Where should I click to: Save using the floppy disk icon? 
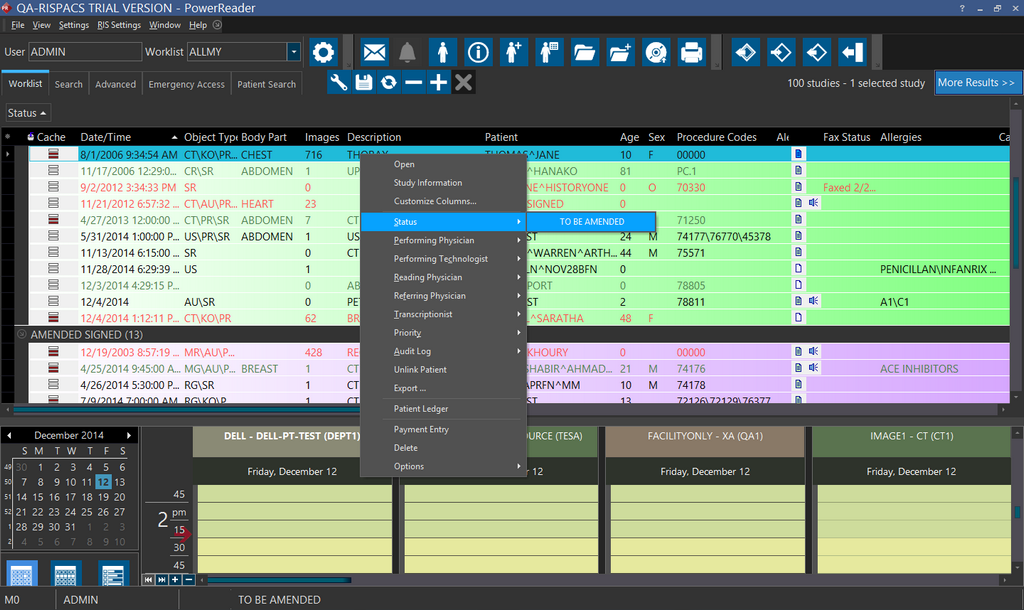[364, 83]
